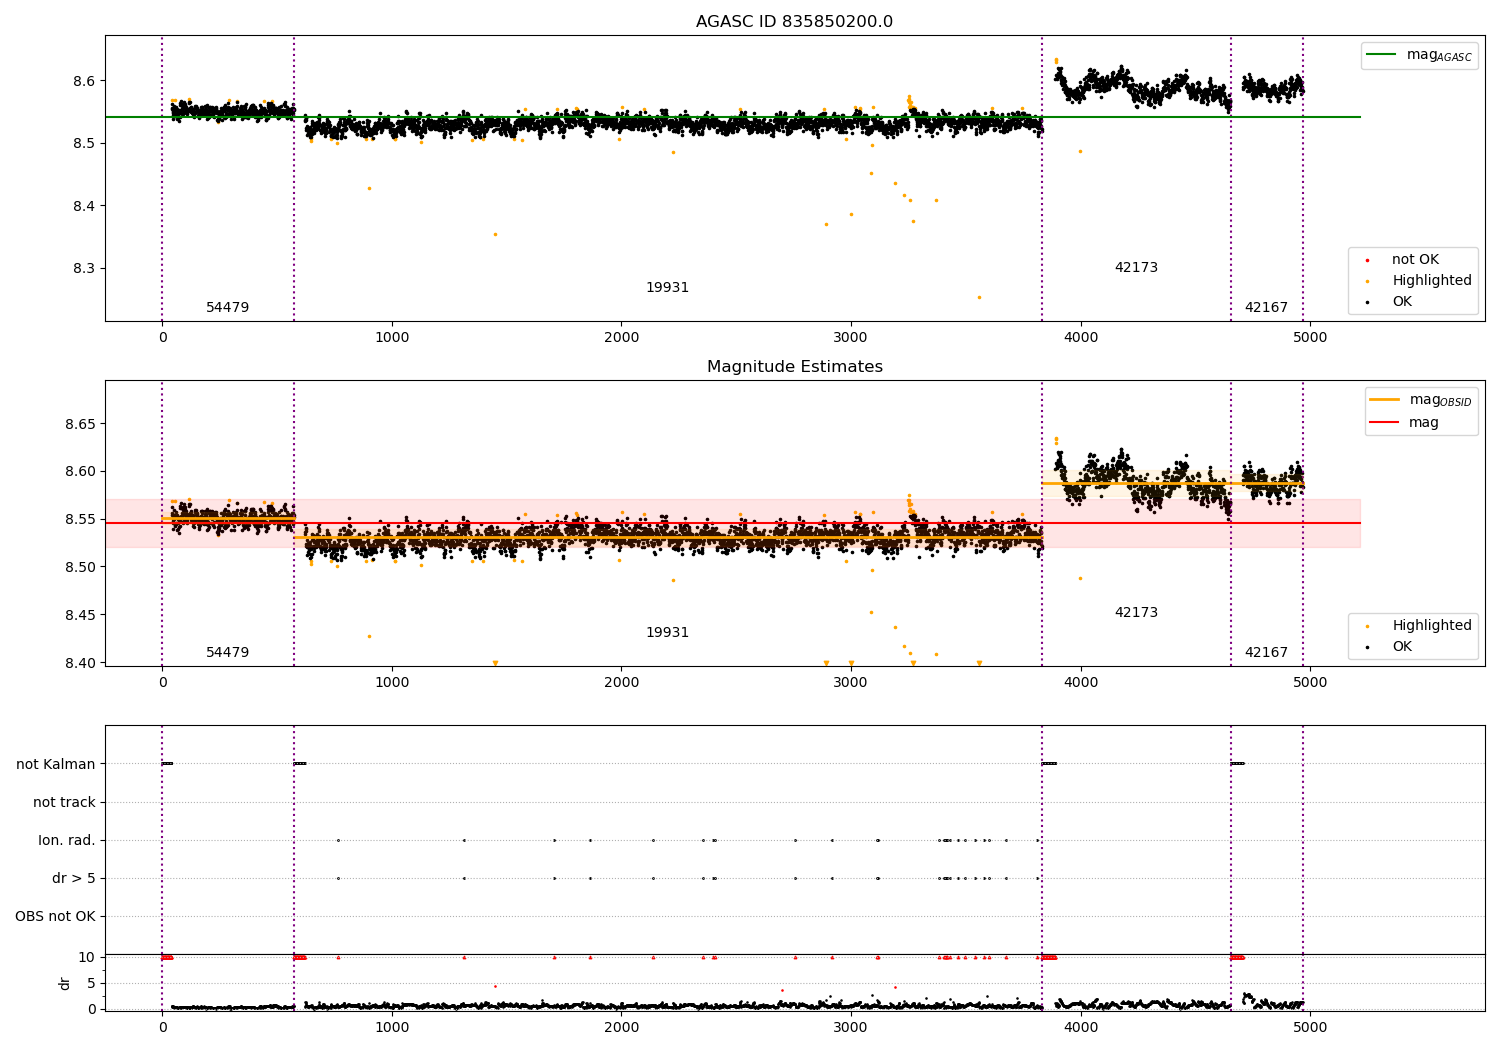Click the "dr > 5" row label

point(74,879)
